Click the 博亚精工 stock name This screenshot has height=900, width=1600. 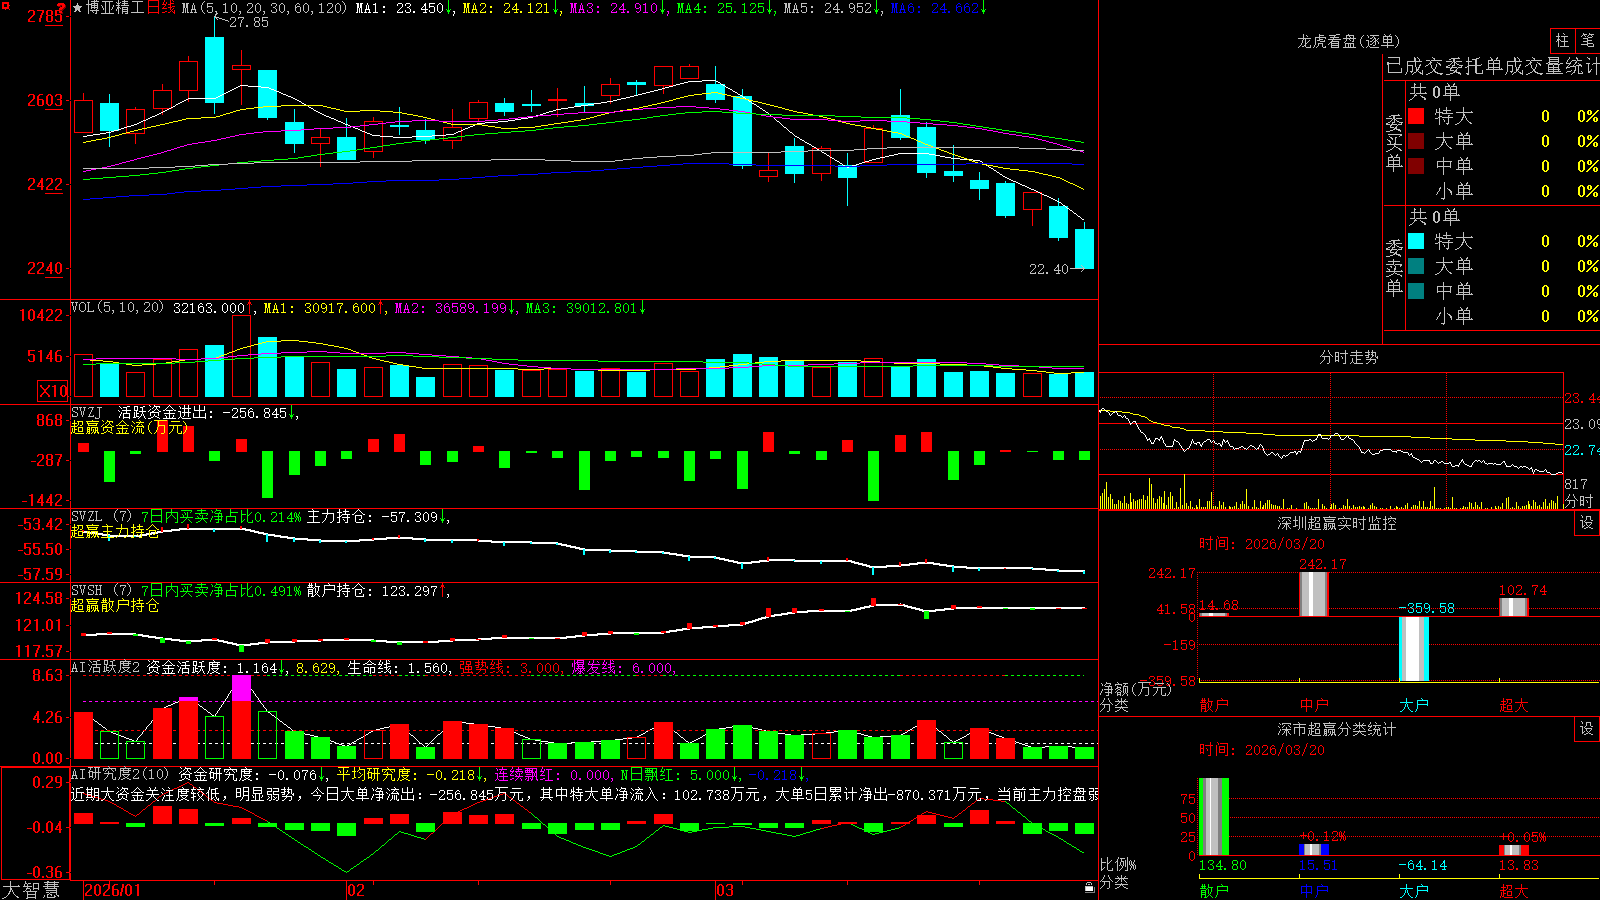click(115, 8)
